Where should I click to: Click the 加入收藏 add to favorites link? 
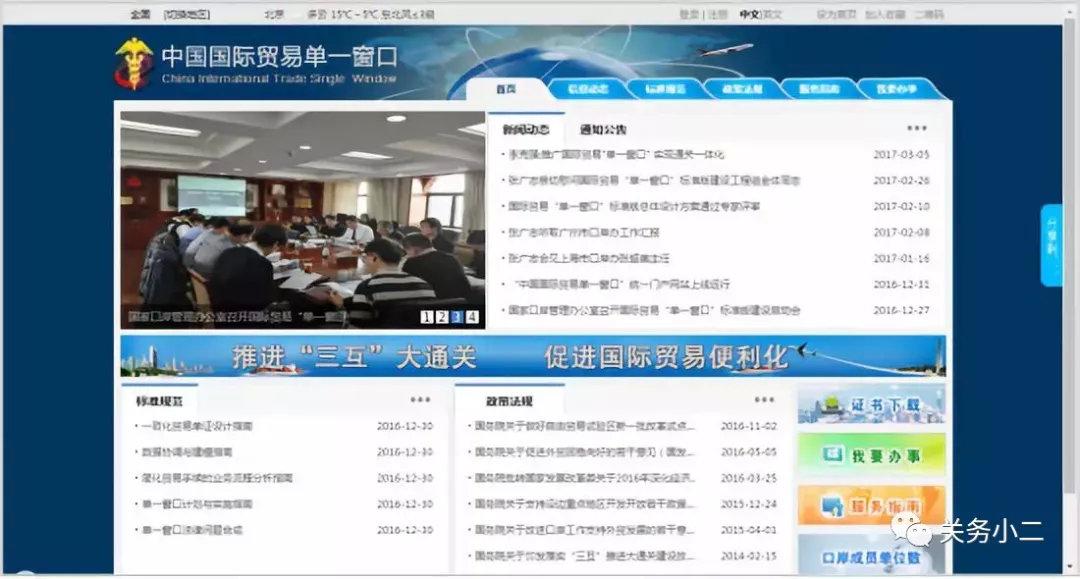tap(884, 14)
